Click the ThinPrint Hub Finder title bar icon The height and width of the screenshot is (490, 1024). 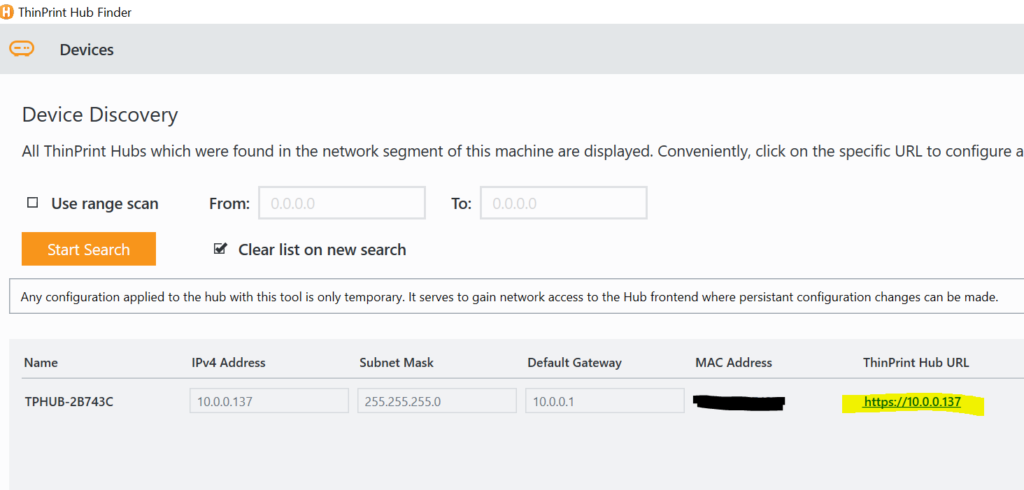[6, 12]
